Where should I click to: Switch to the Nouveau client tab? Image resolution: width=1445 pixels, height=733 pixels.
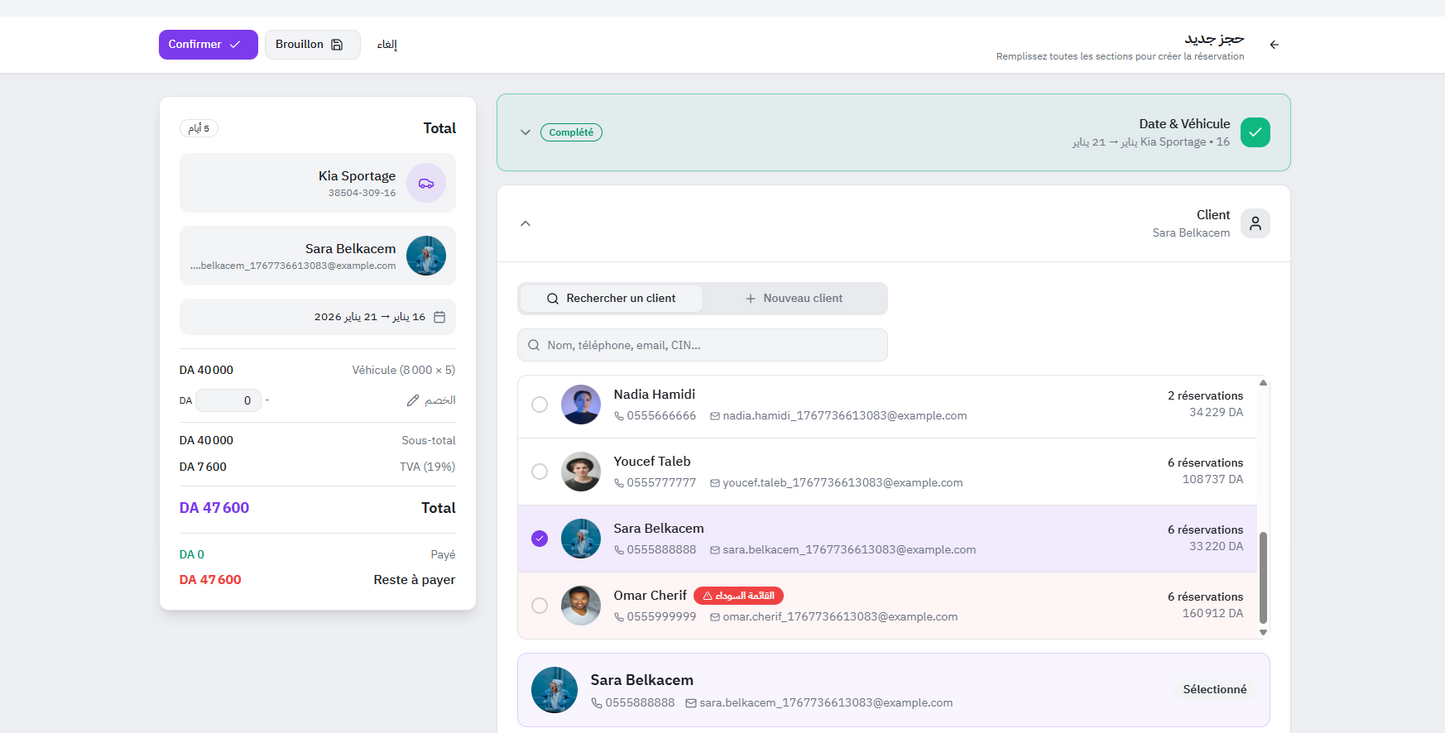[x=794, y=298]
